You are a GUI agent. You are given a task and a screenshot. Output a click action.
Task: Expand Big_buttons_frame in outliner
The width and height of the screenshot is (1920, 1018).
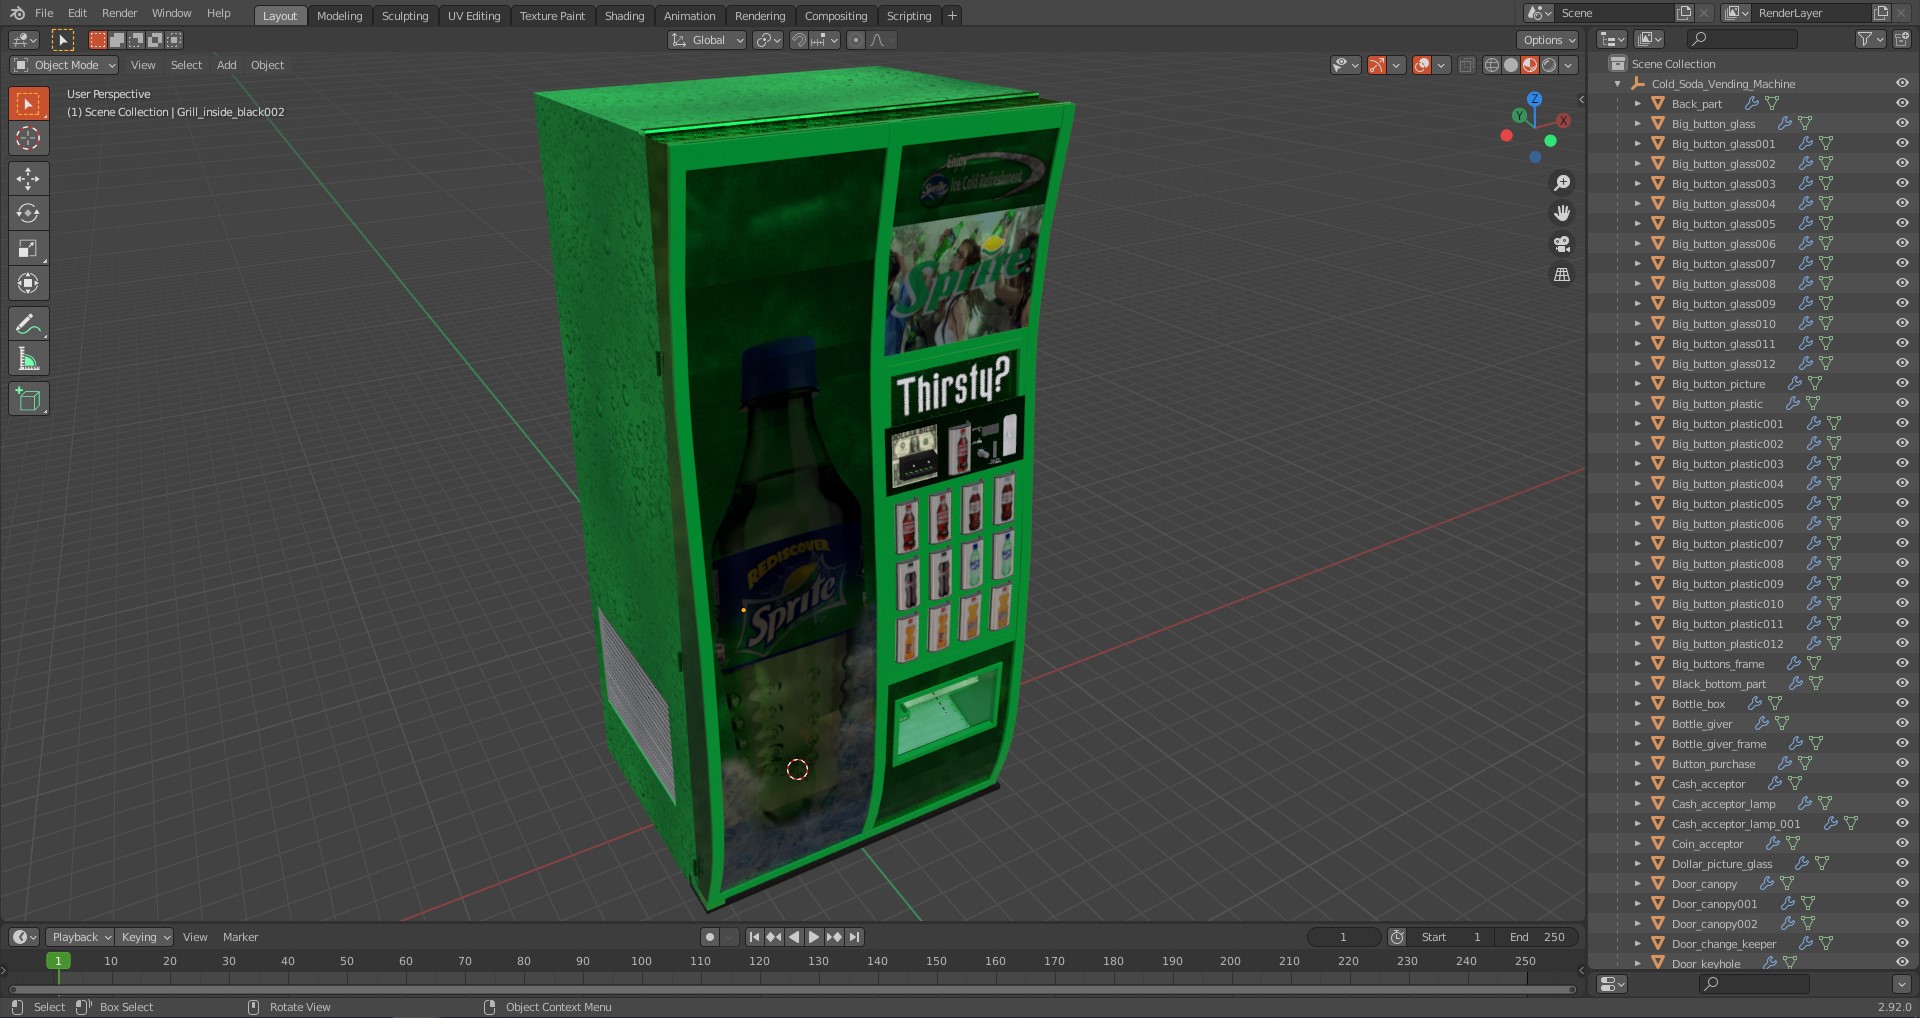1638,664
